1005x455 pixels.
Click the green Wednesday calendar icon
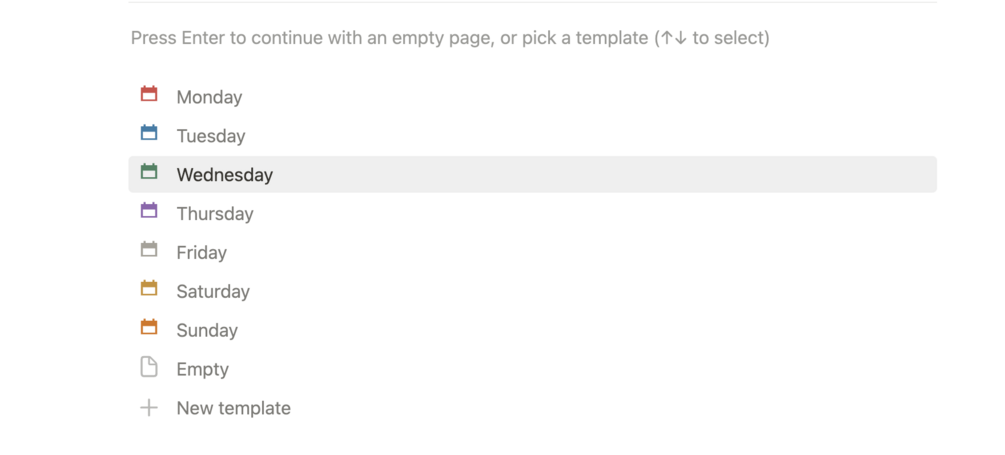[149, 172]
